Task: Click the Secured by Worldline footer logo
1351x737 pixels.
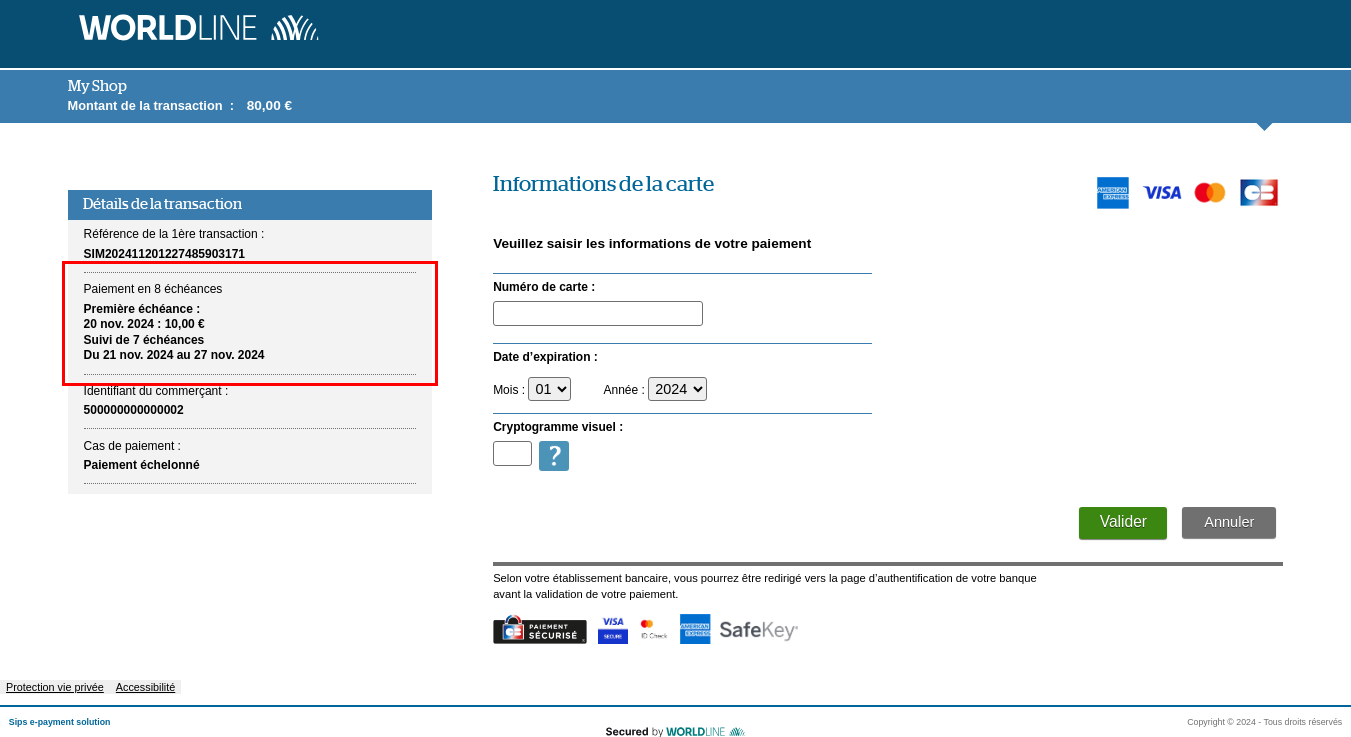Action: pos(675,732)
